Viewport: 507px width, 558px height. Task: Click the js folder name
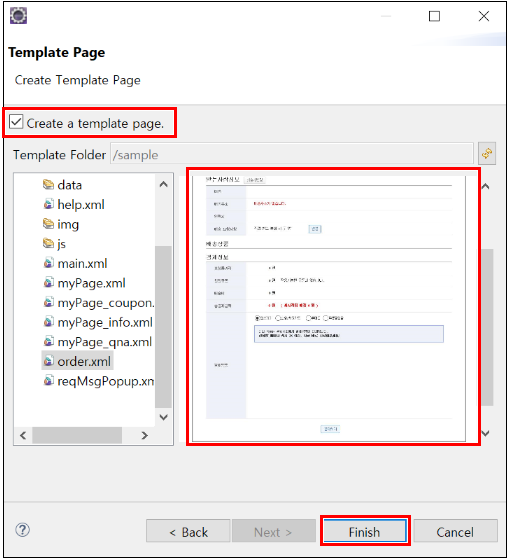tap(62, 244)
